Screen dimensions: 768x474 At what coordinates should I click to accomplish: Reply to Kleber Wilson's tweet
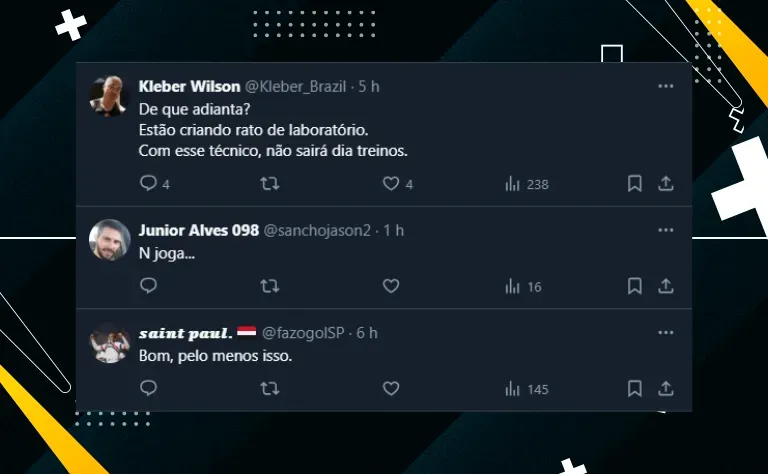click(x=148, y=183)
